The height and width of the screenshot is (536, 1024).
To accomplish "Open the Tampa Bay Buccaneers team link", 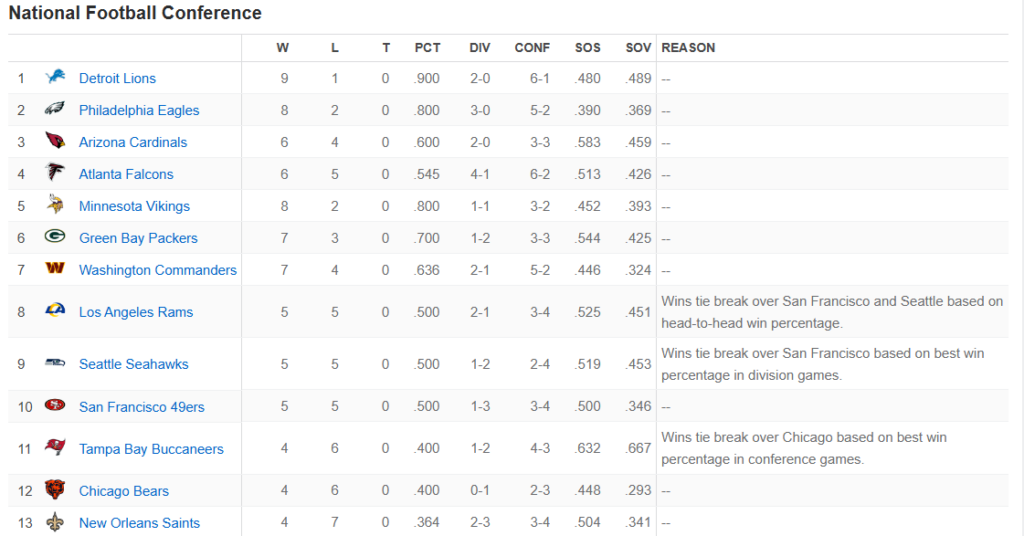I will (152, 449).
